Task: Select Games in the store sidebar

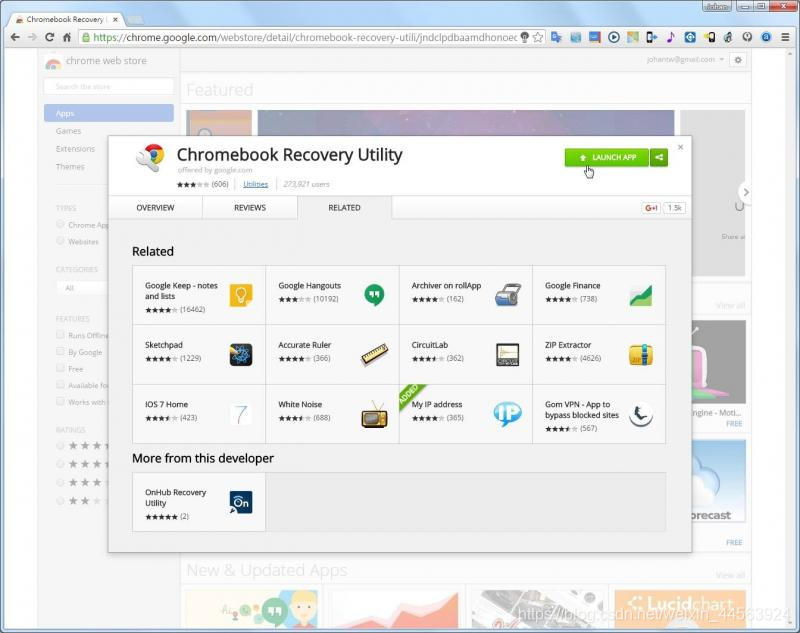Action: (68, 131)
